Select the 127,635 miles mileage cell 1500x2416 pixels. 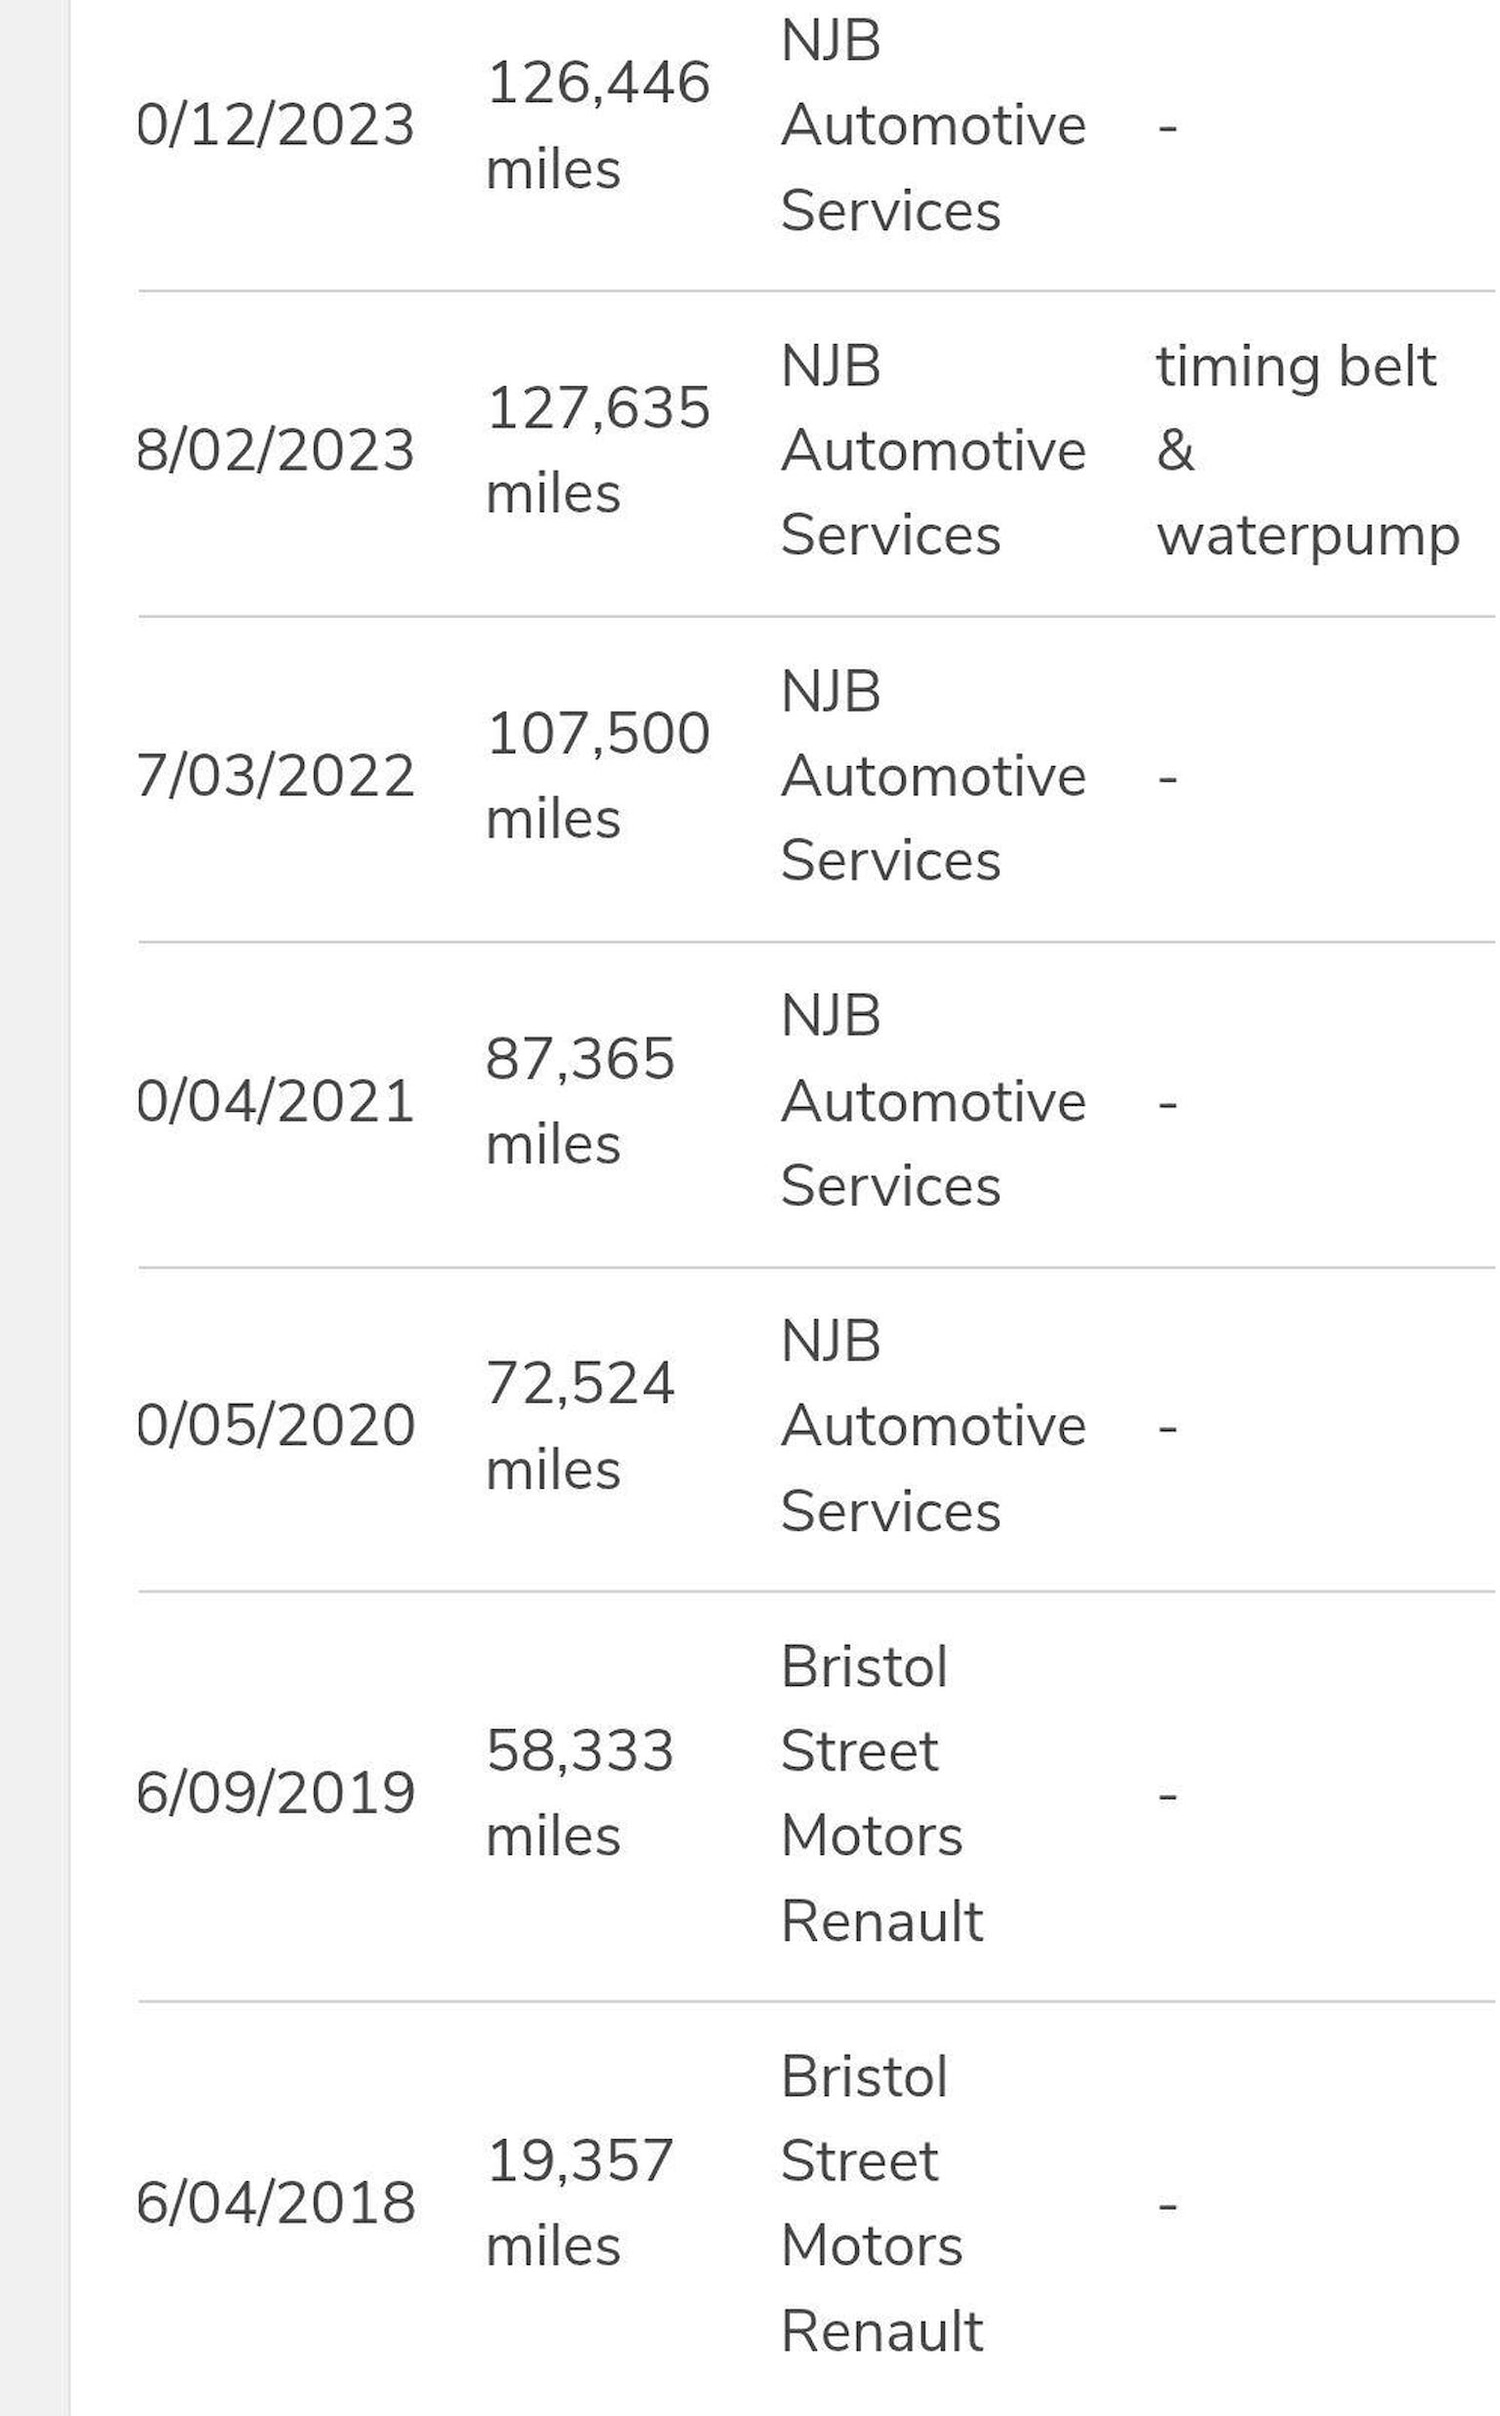(597, 451)
